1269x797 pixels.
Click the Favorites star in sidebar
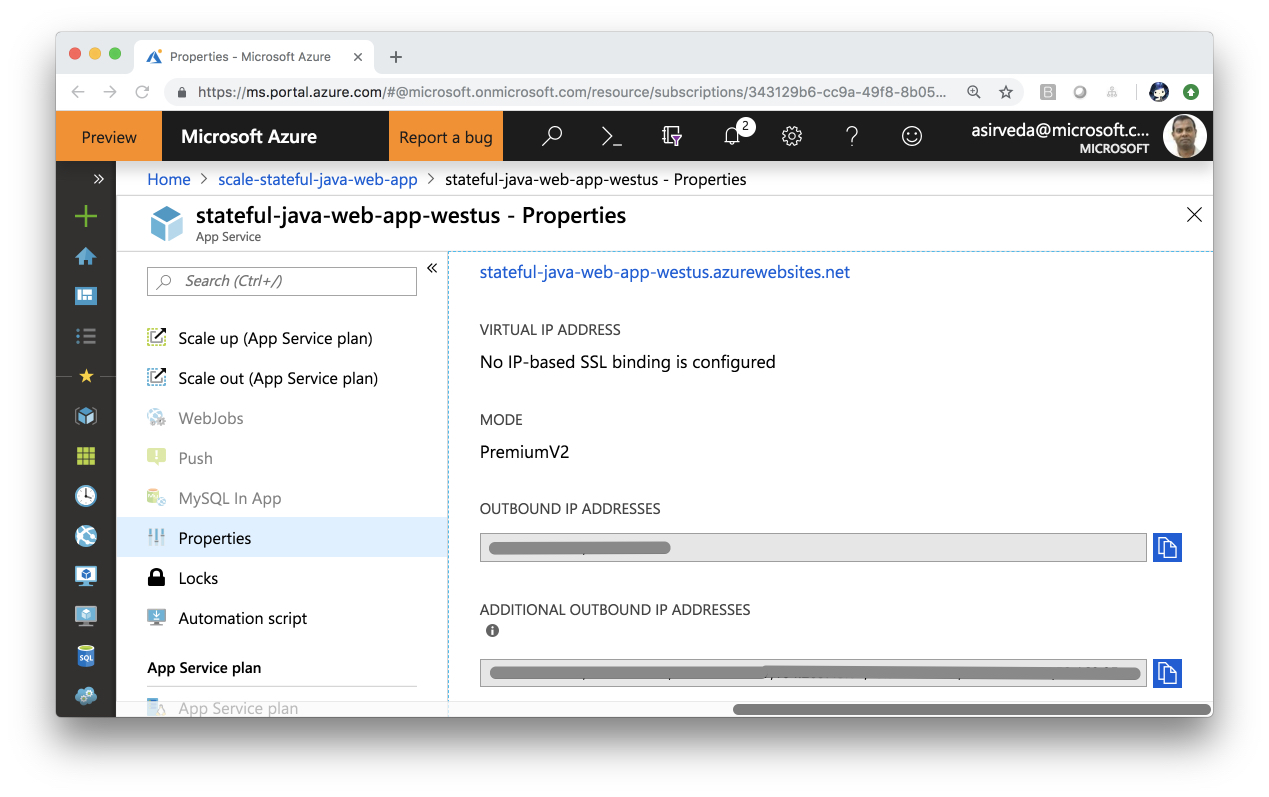(86, 376)
